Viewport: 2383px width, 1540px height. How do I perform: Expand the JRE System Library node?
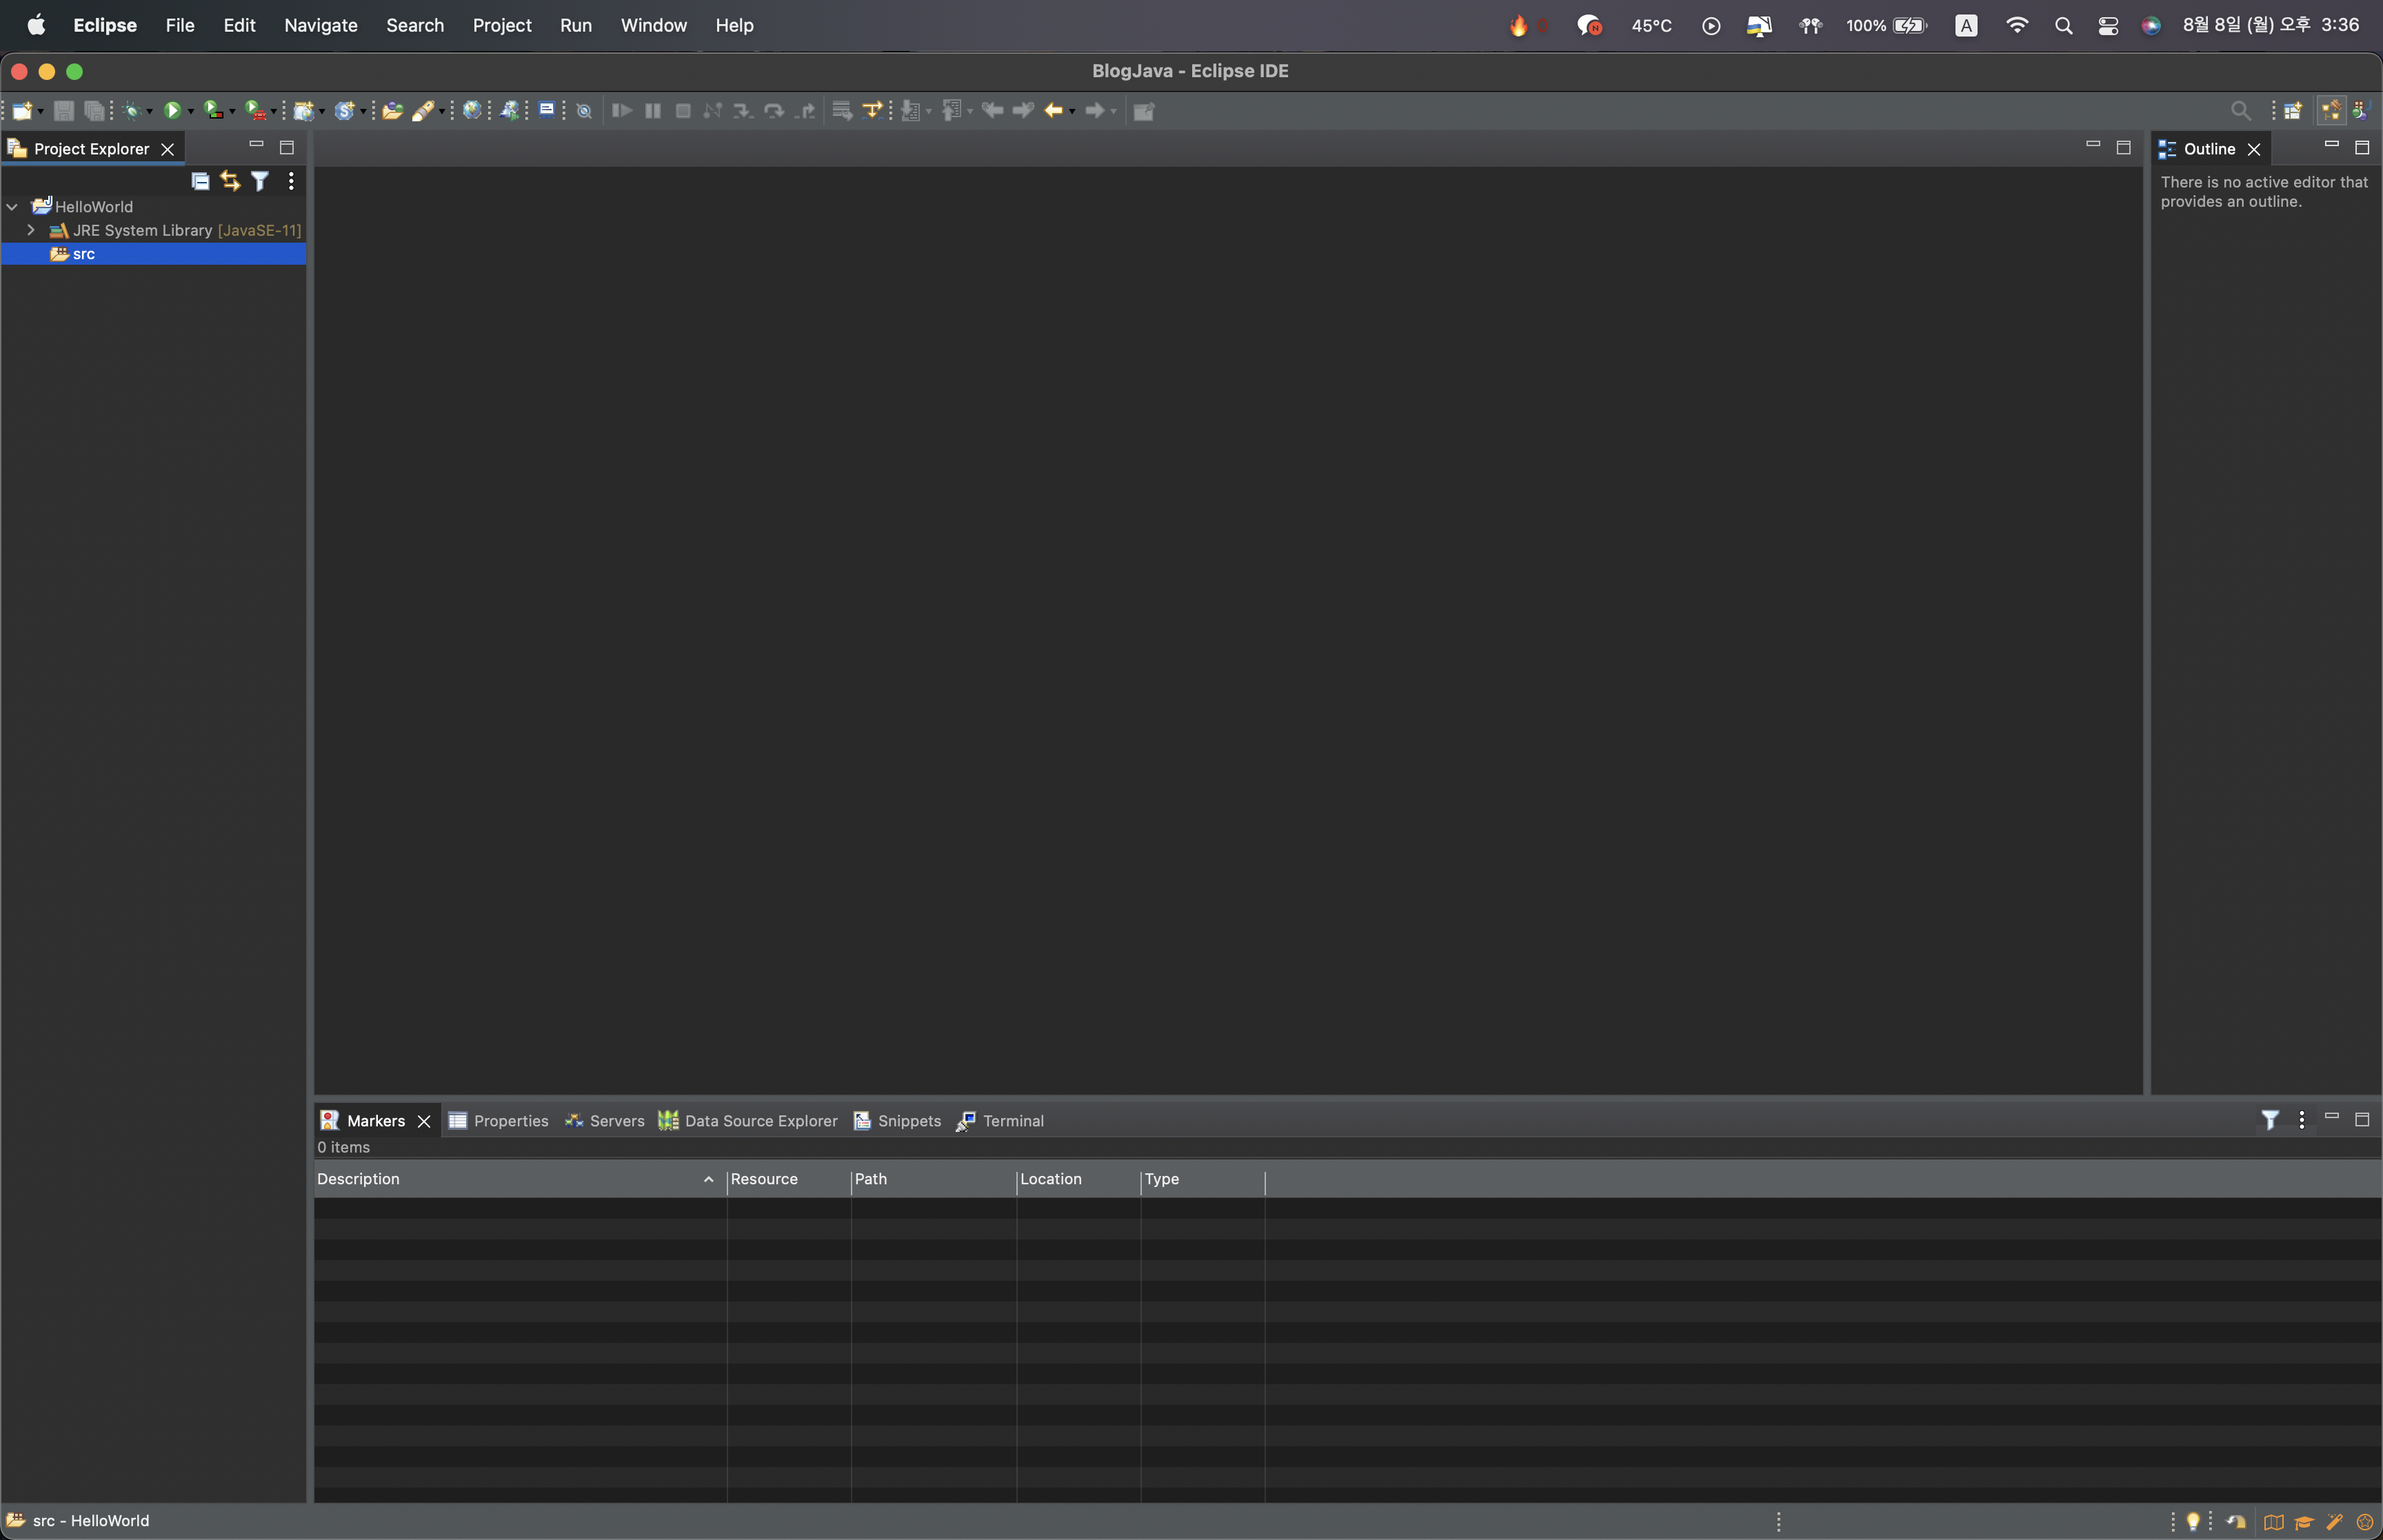31,230
